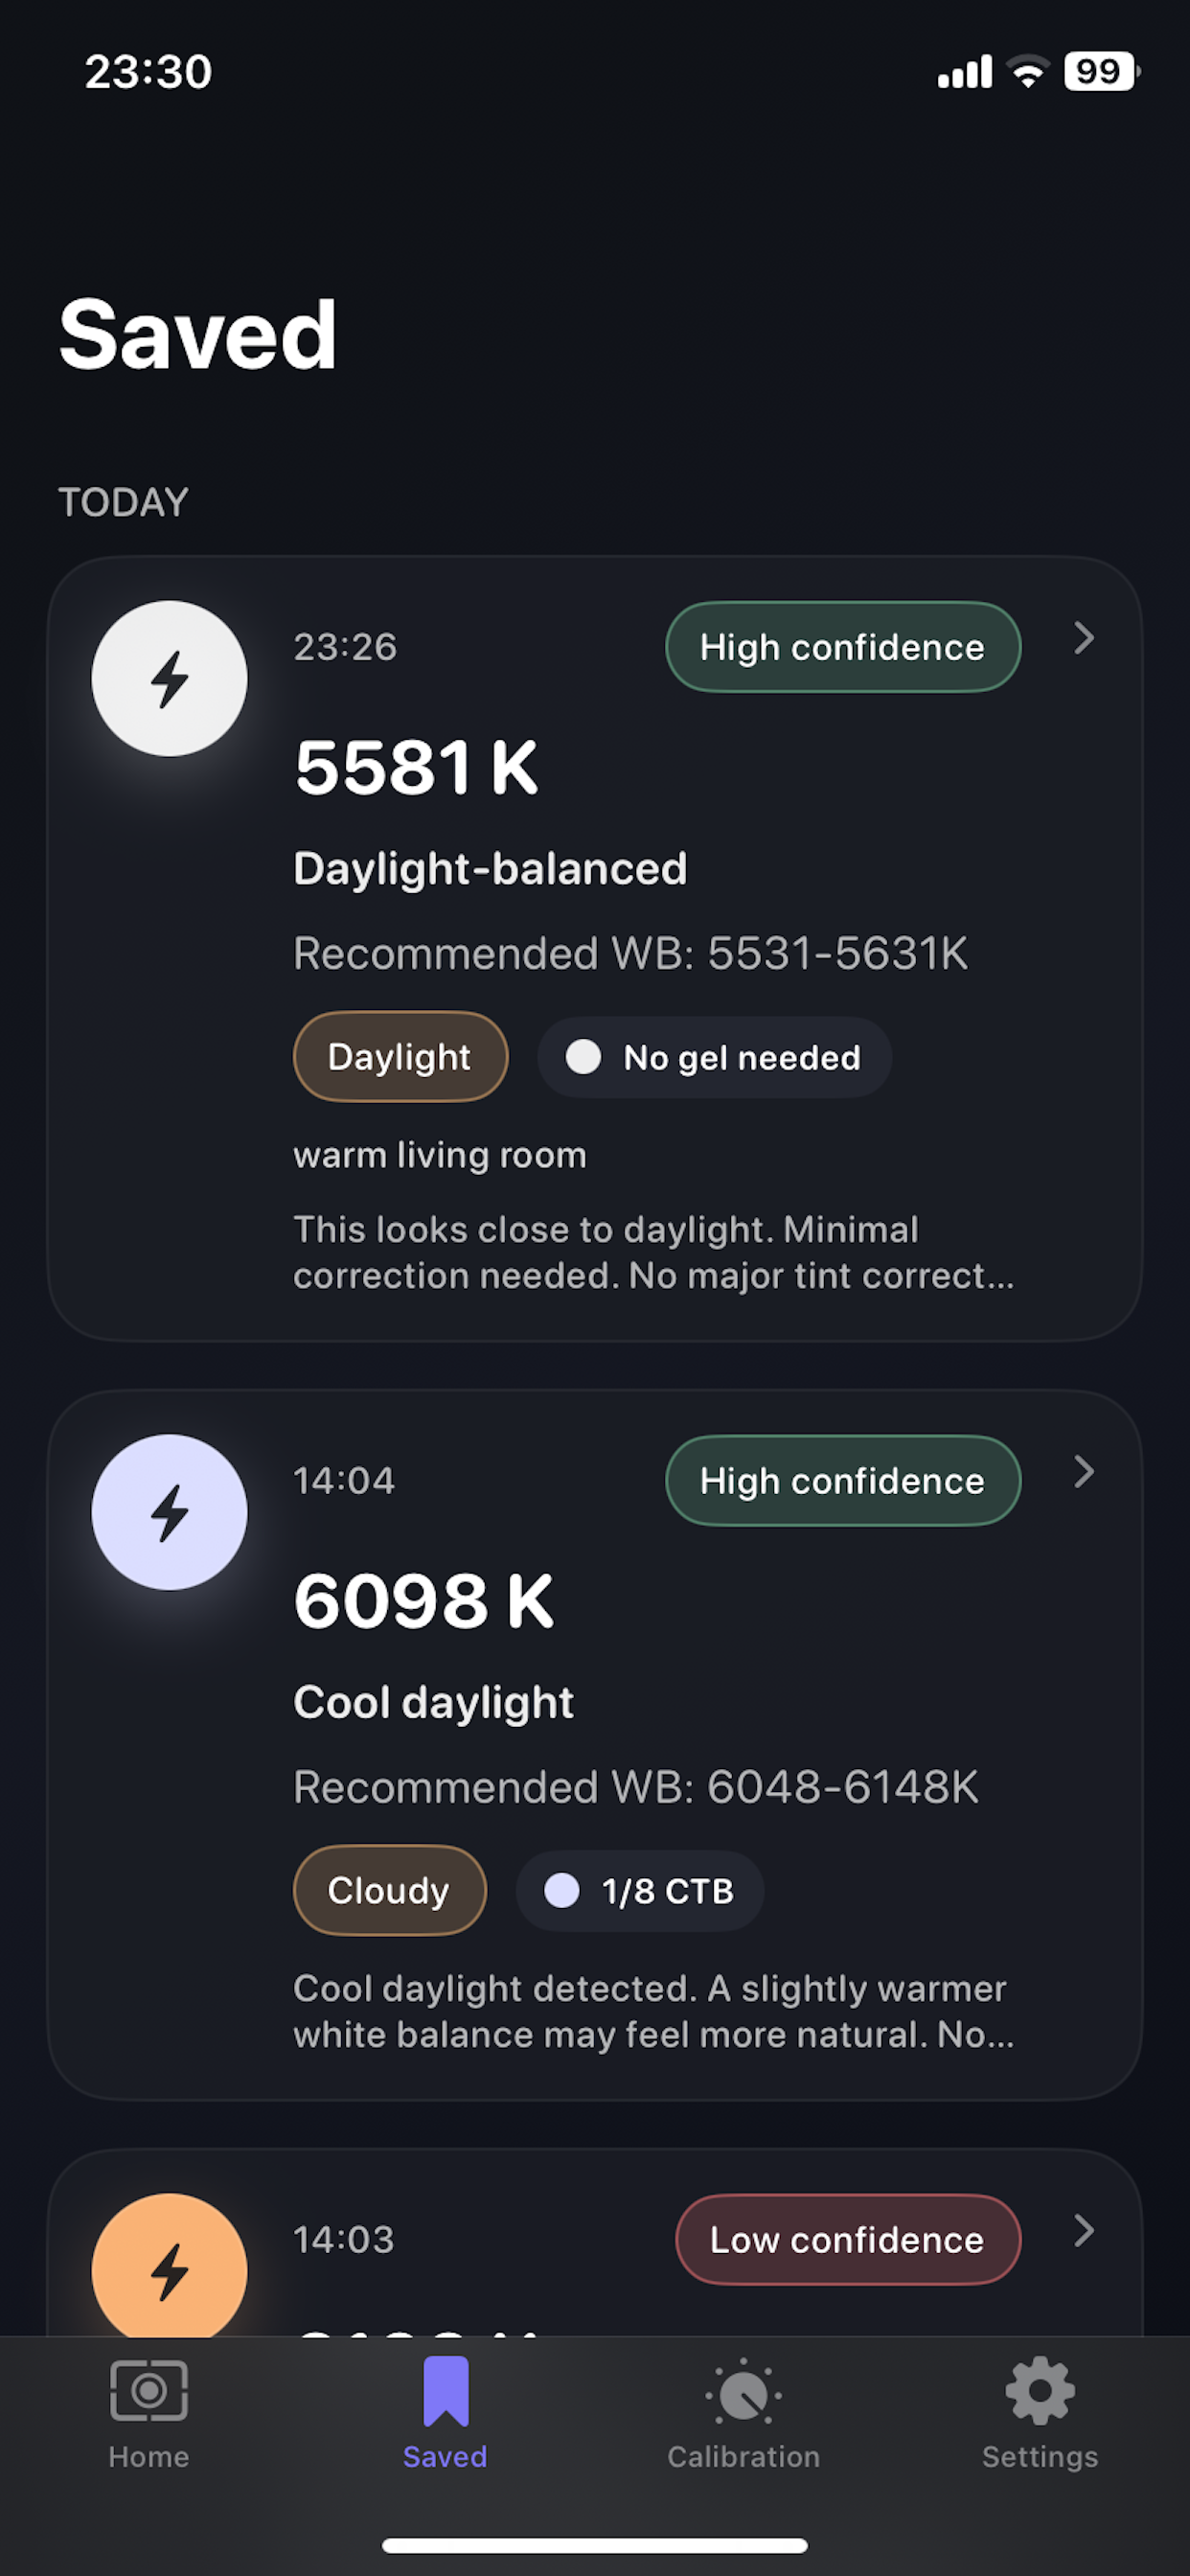Tap the No gel needed color chip
The height and width of the screenshot is (2576, 1190).
click(714, 1057)
